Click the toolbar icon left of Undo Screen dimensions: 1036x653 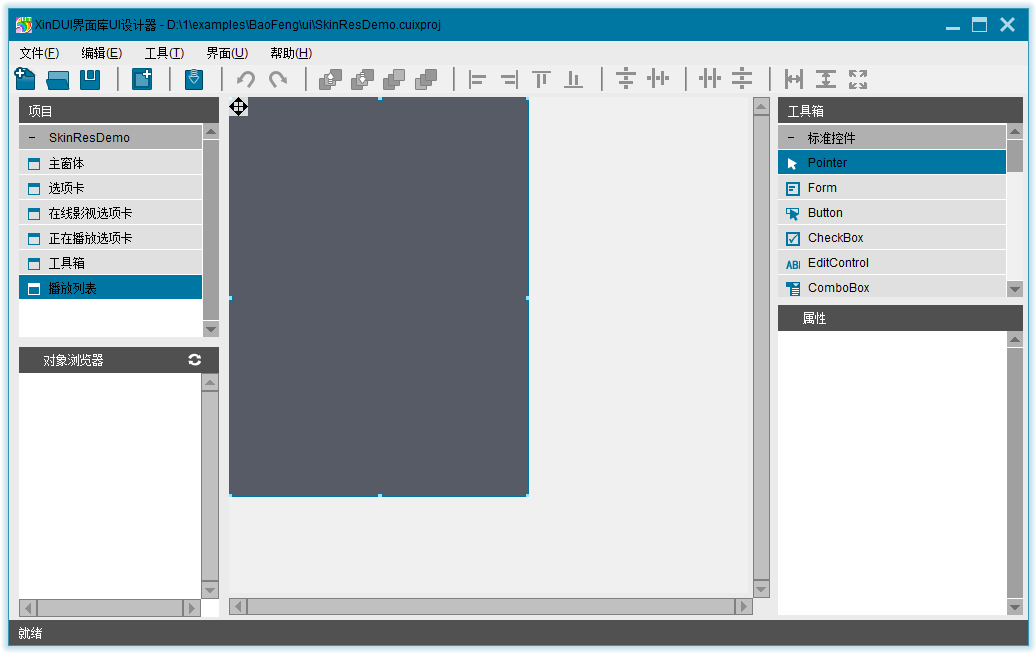194,79
